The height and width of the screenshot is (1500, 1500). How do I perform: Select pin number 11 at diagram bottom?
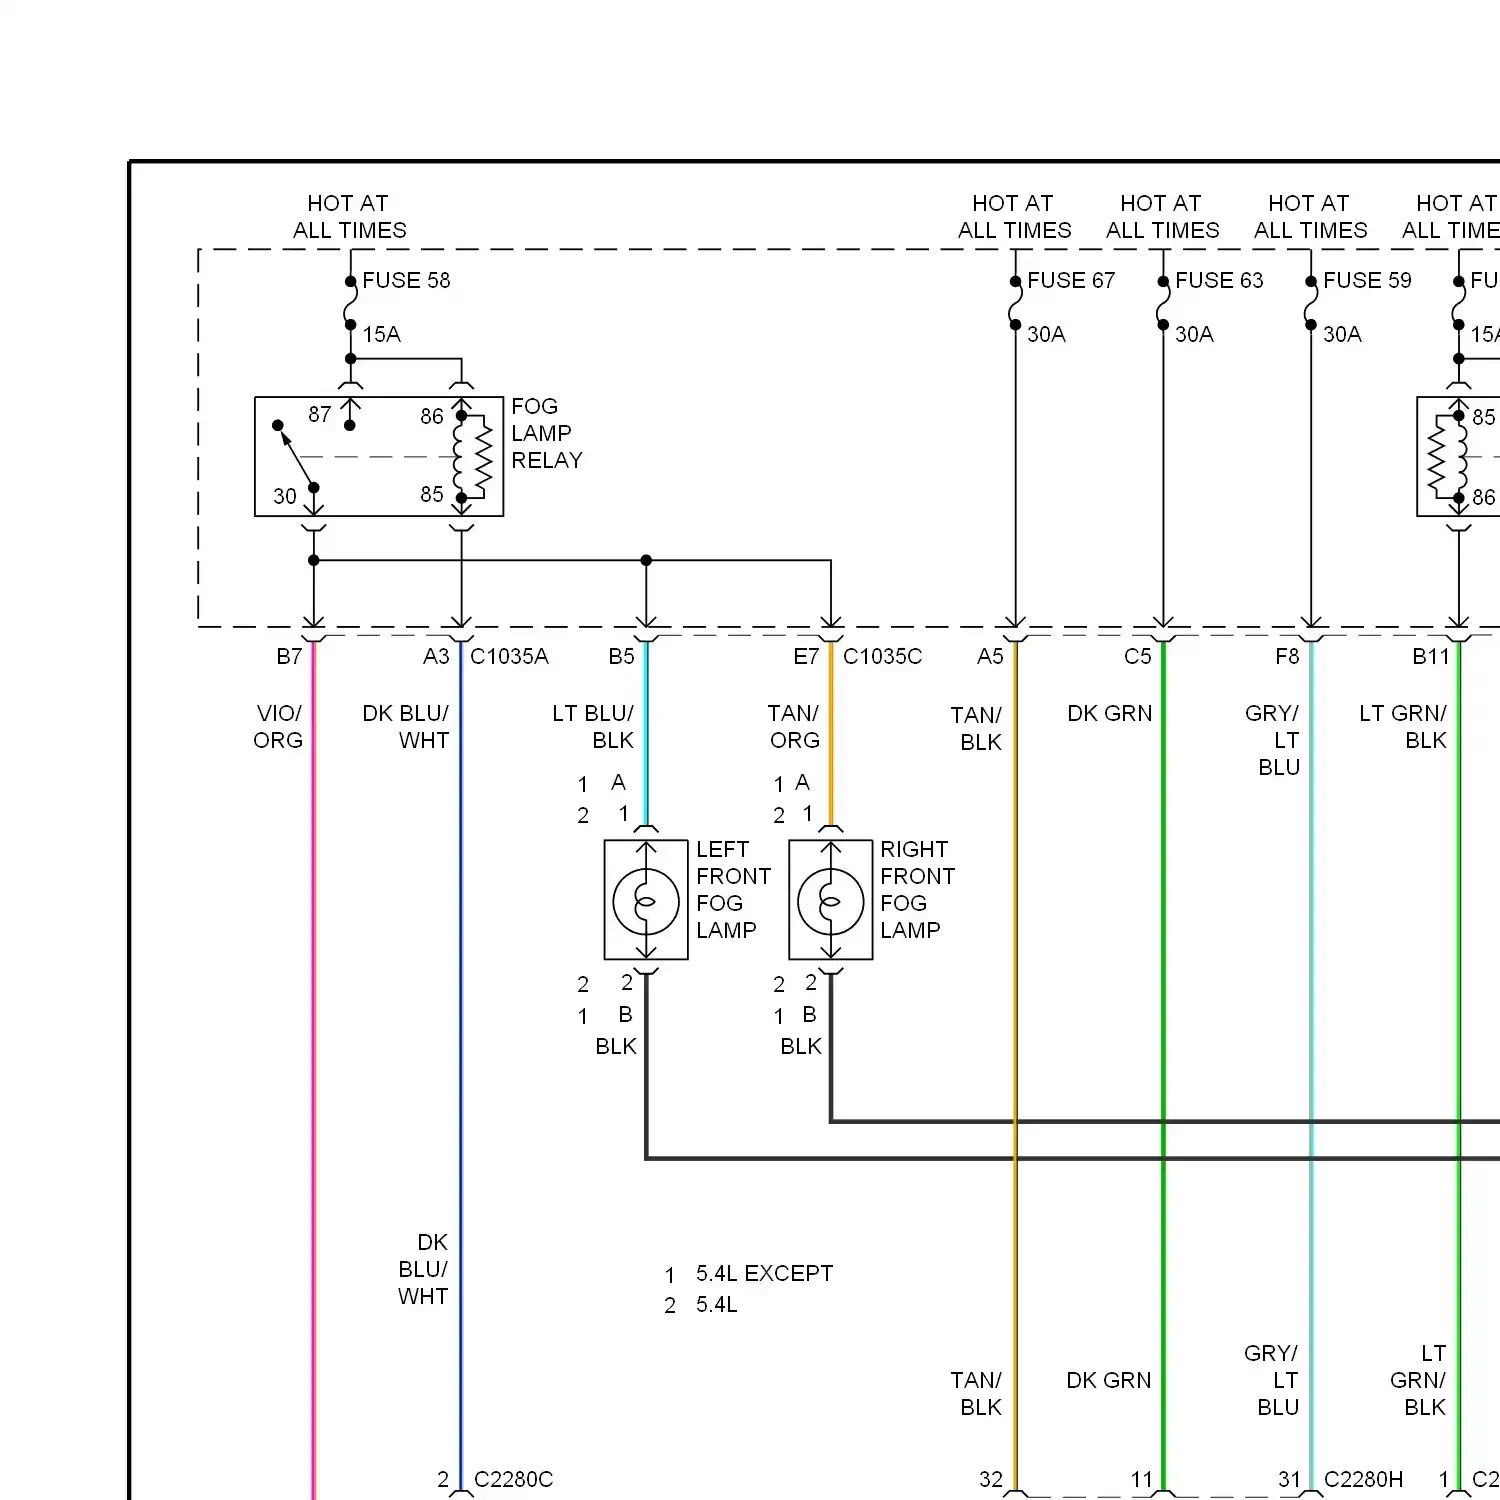1142,1479
